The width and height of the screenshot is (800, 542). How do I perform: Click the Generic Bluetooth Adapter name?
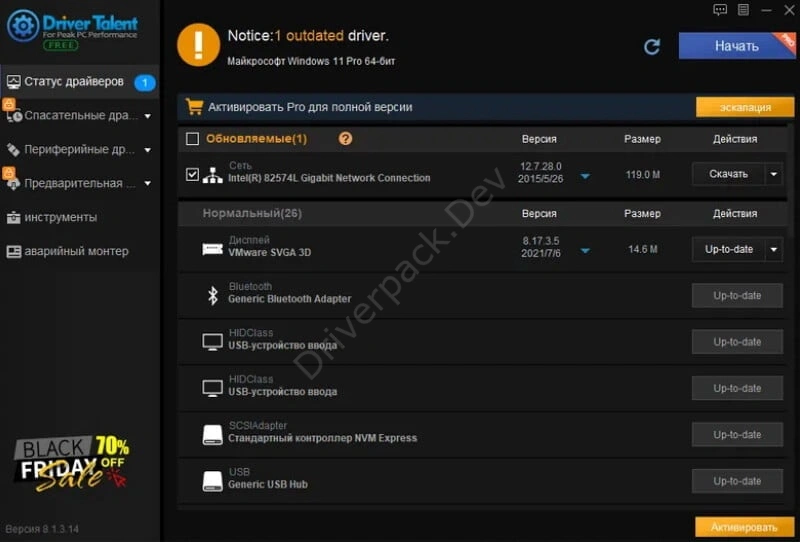coord(289,299)
